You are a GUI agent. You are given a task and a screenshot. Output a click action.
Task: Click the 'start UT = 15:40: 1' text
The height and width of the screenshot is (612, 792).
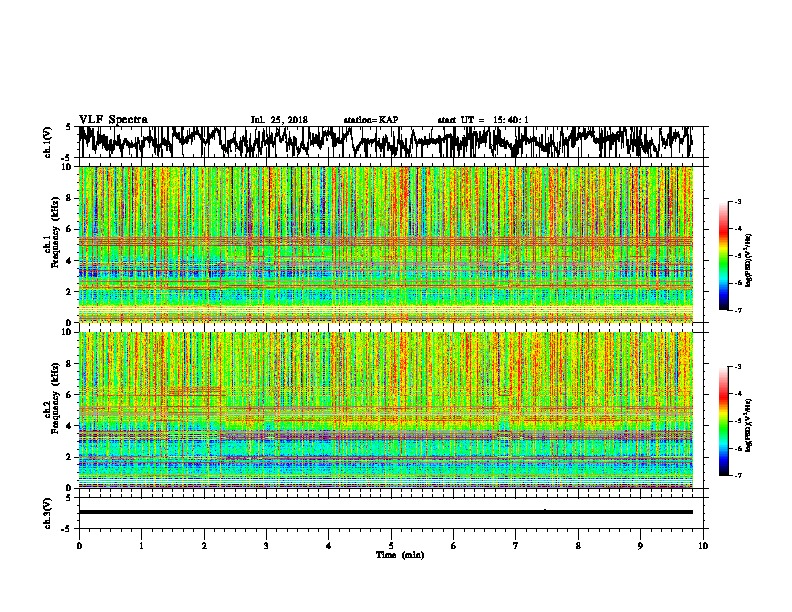[x=483, y=120]
